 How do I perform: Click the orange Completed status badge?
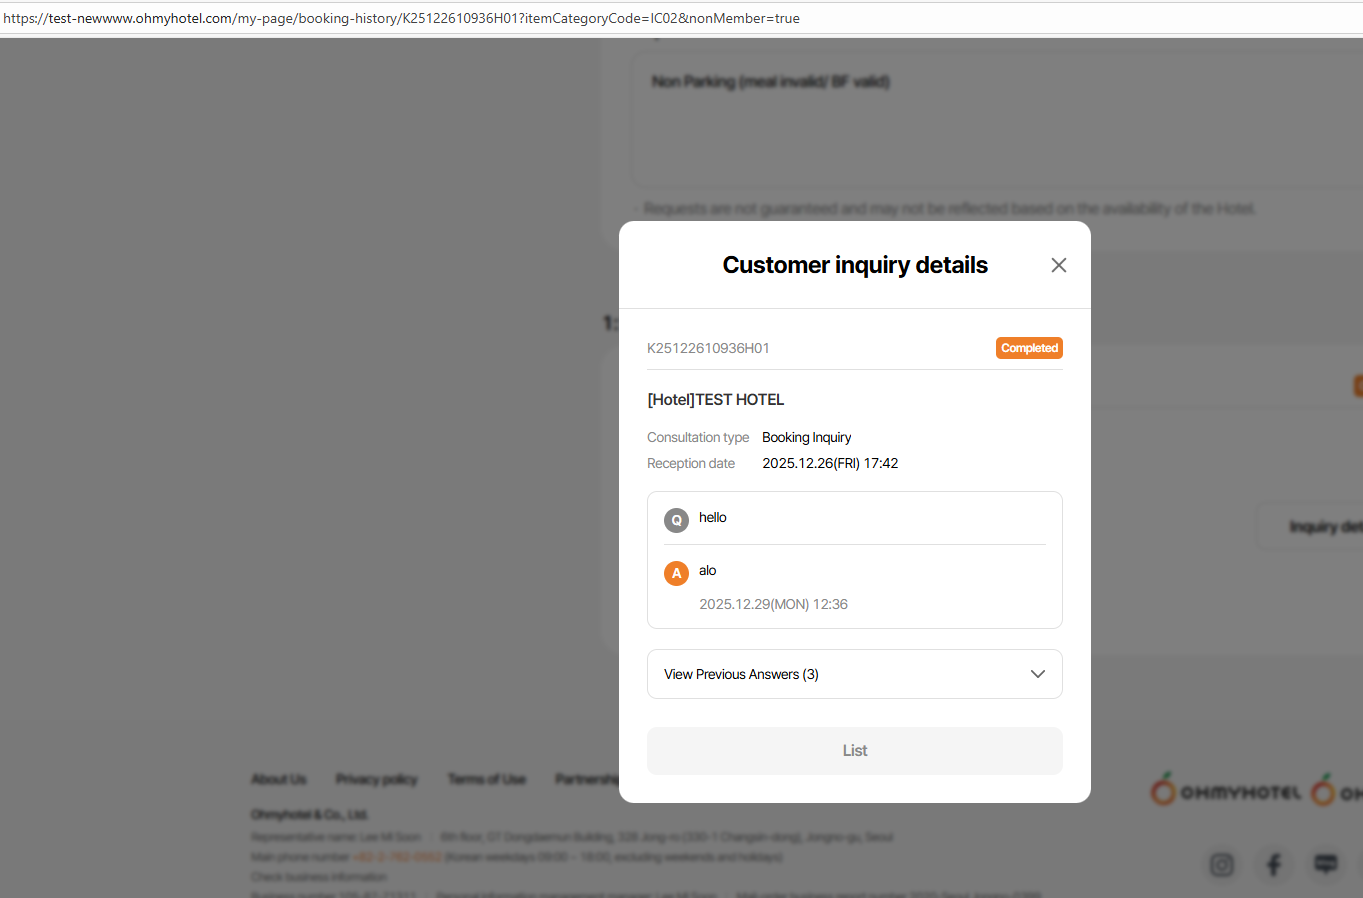coord(1029,348)
